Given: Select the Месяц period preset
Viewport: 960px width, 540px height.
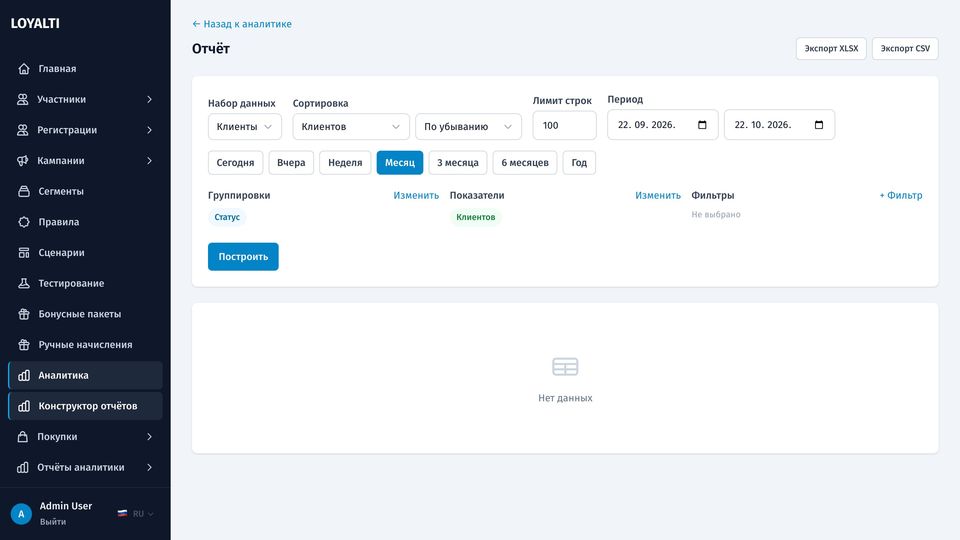Looking at the screenshot, I should 400,163.
